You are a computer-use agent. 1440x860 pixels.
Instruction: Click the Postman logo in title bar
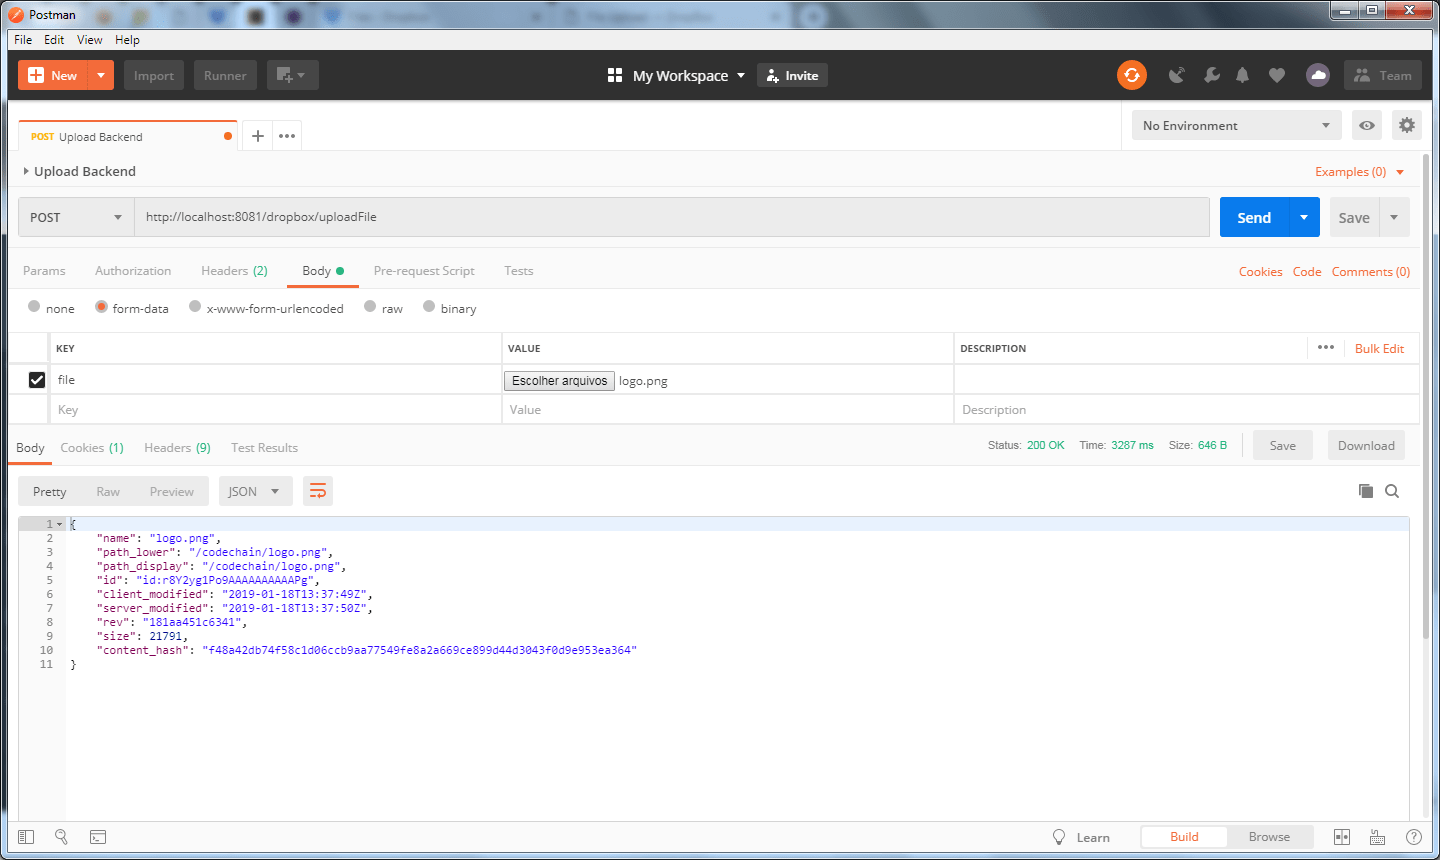[x=16, y=14]
